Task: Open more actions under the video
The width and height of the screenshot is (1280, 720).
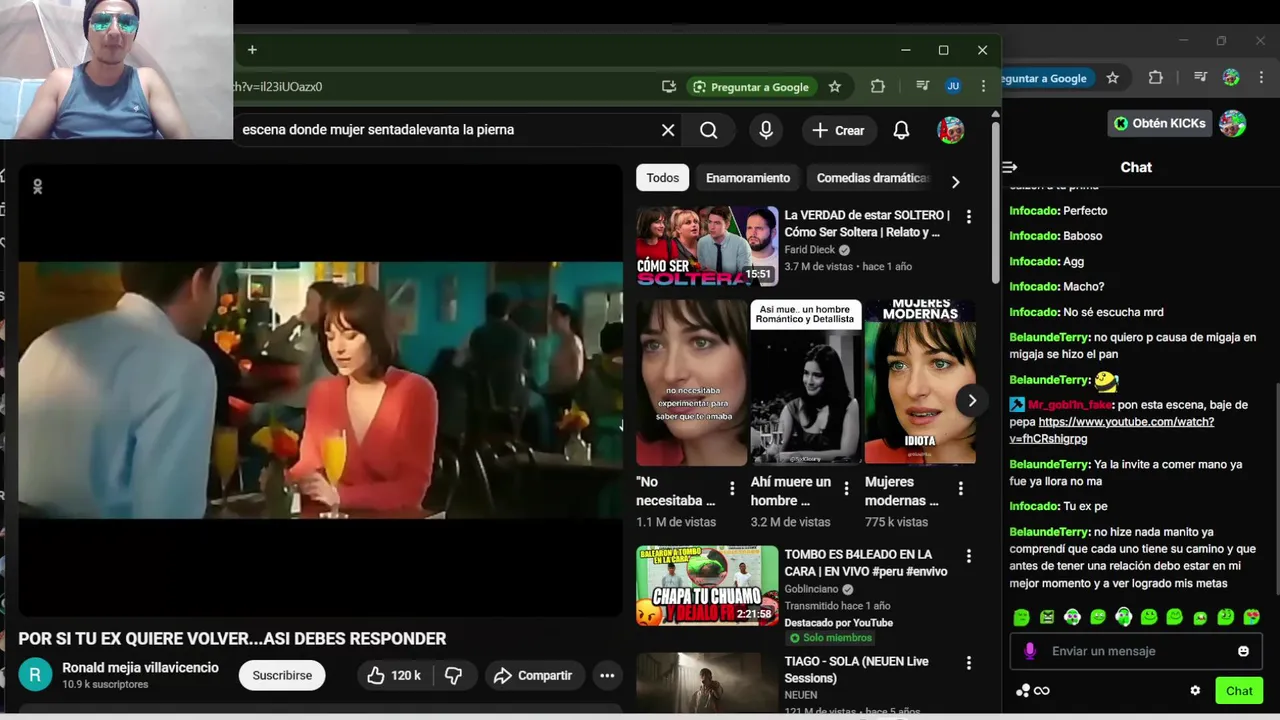Action: click(607, 675)
